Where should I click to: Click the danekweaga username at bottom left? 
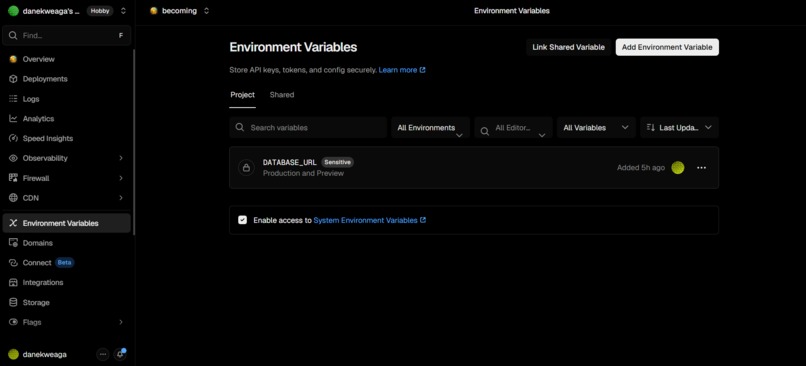coord(45,354)
